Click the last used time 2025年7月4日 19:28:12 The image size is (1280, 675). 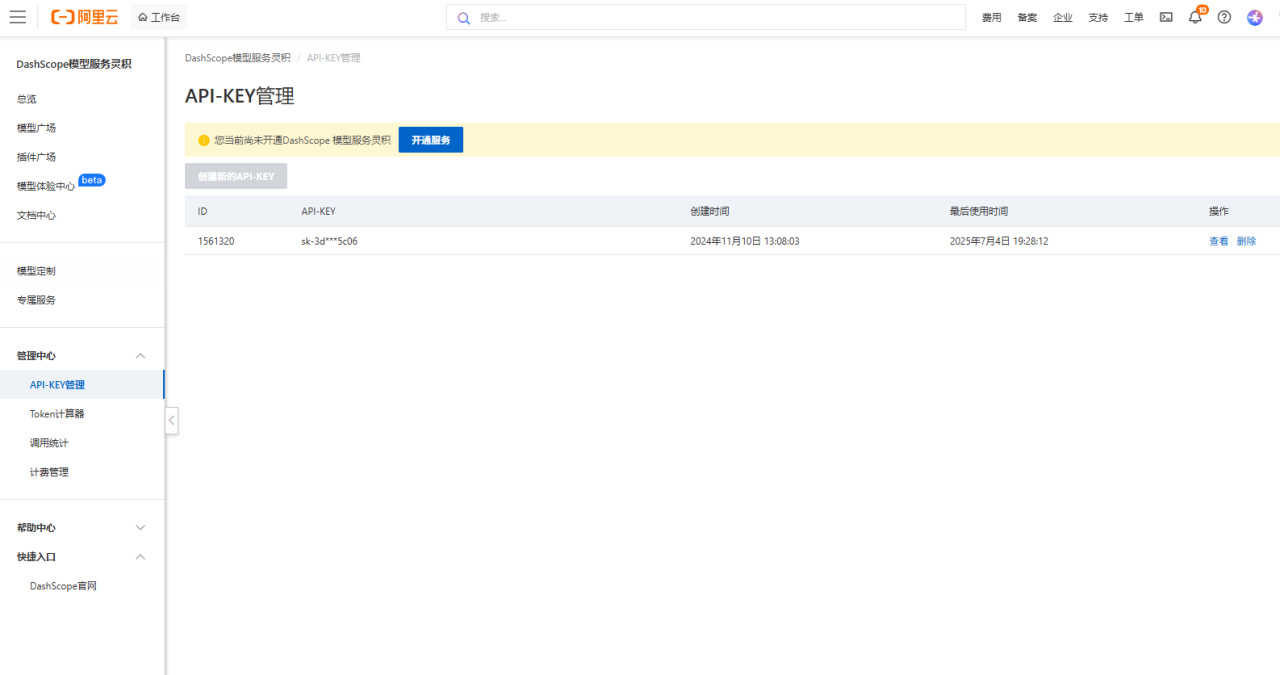(999, 241)
